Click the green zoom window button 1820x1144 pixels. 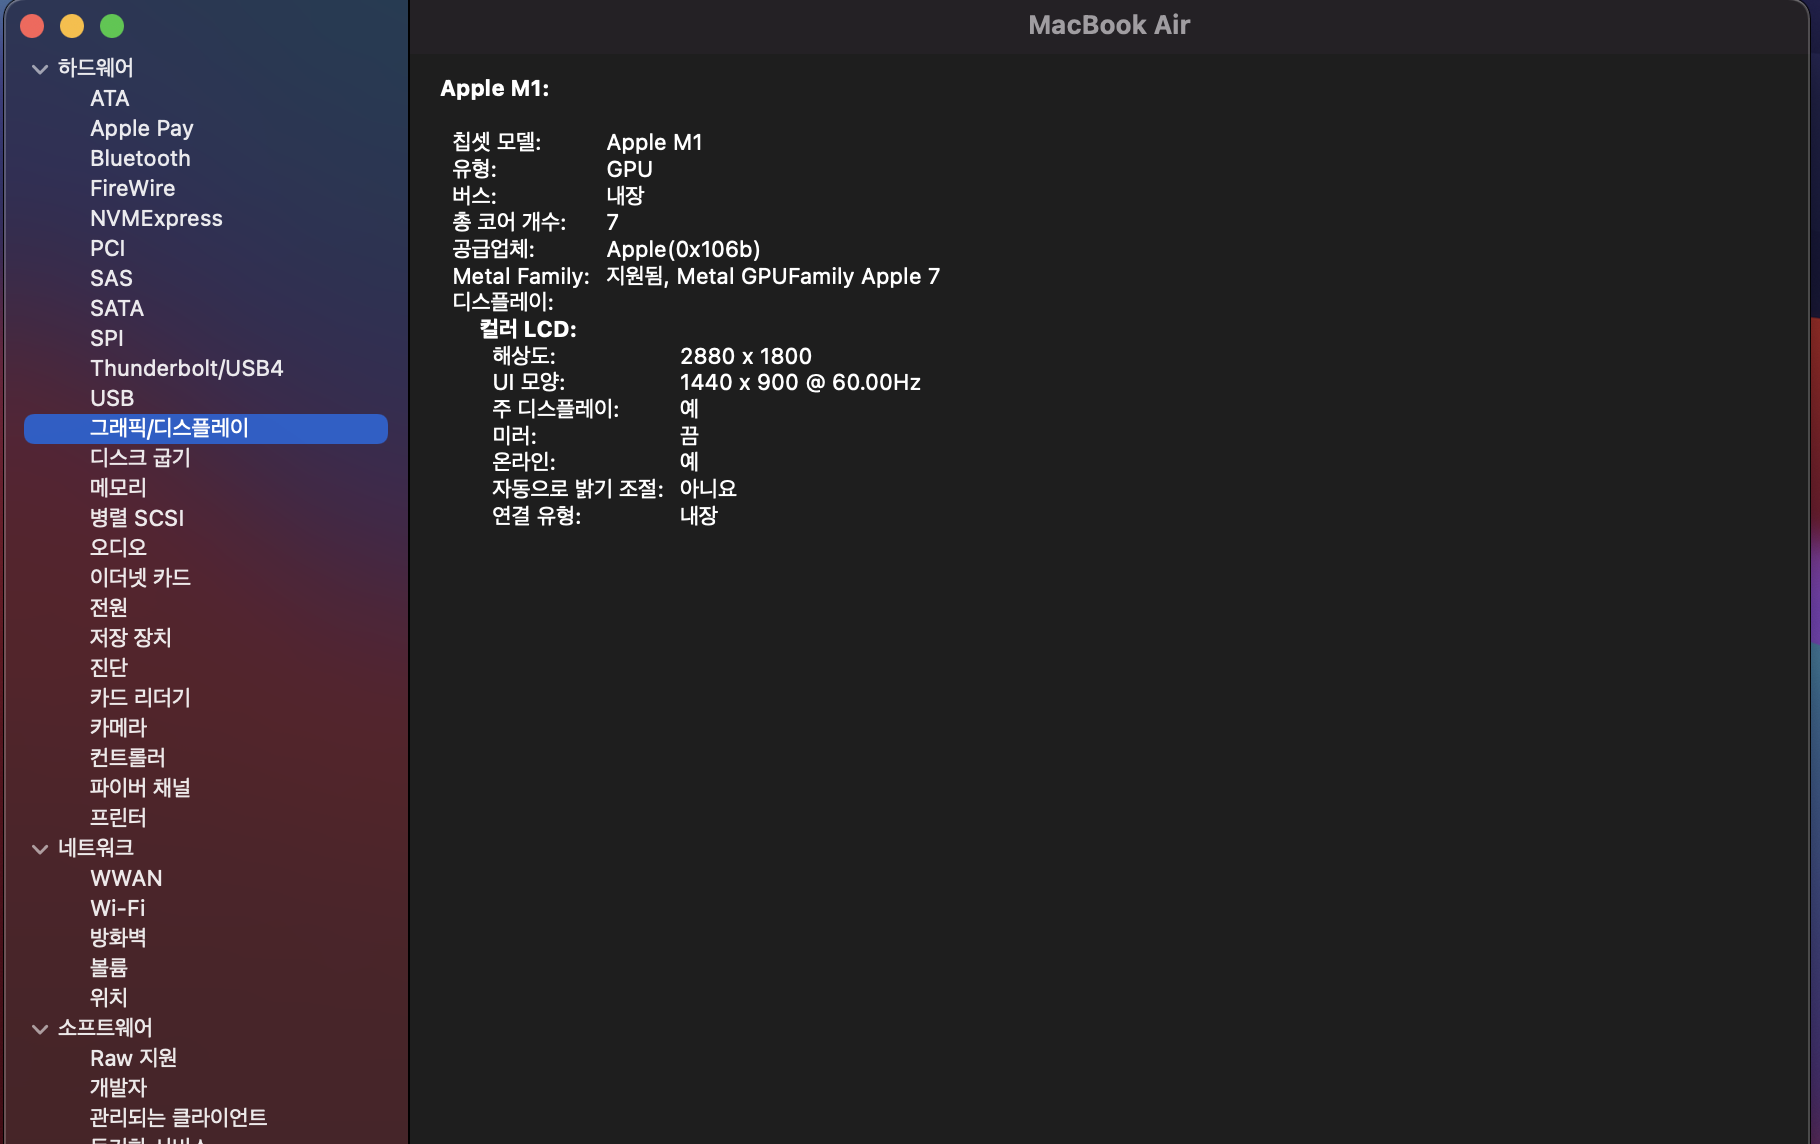(112, 26)
